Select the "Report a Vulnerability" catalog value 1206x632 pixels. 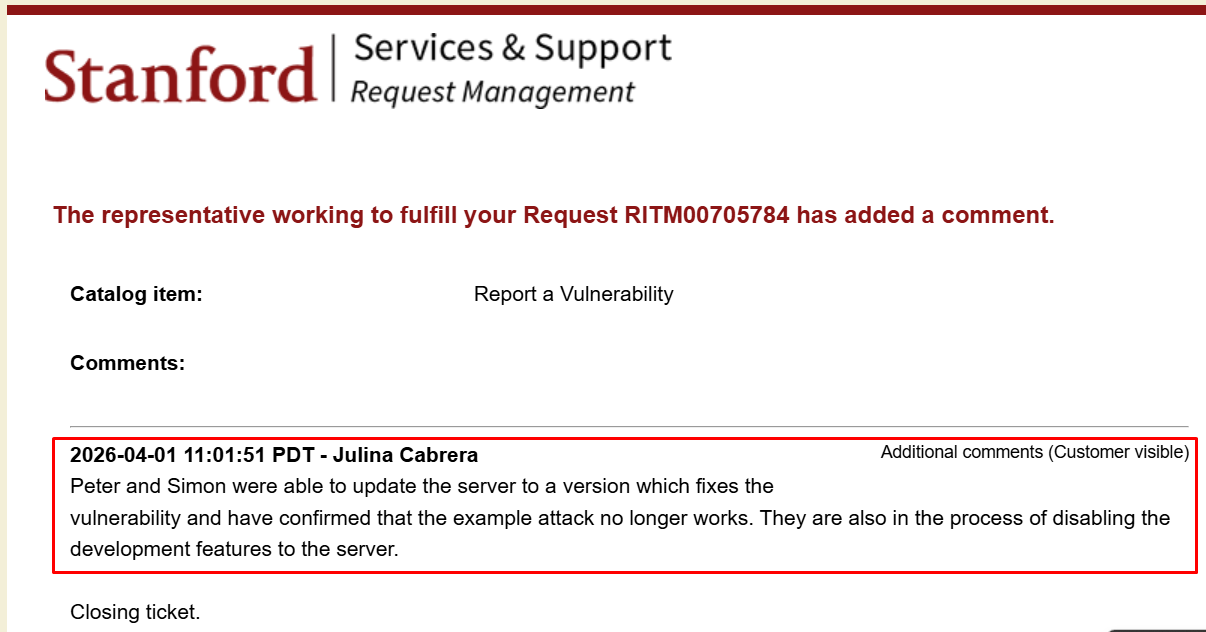click(573, 294)
